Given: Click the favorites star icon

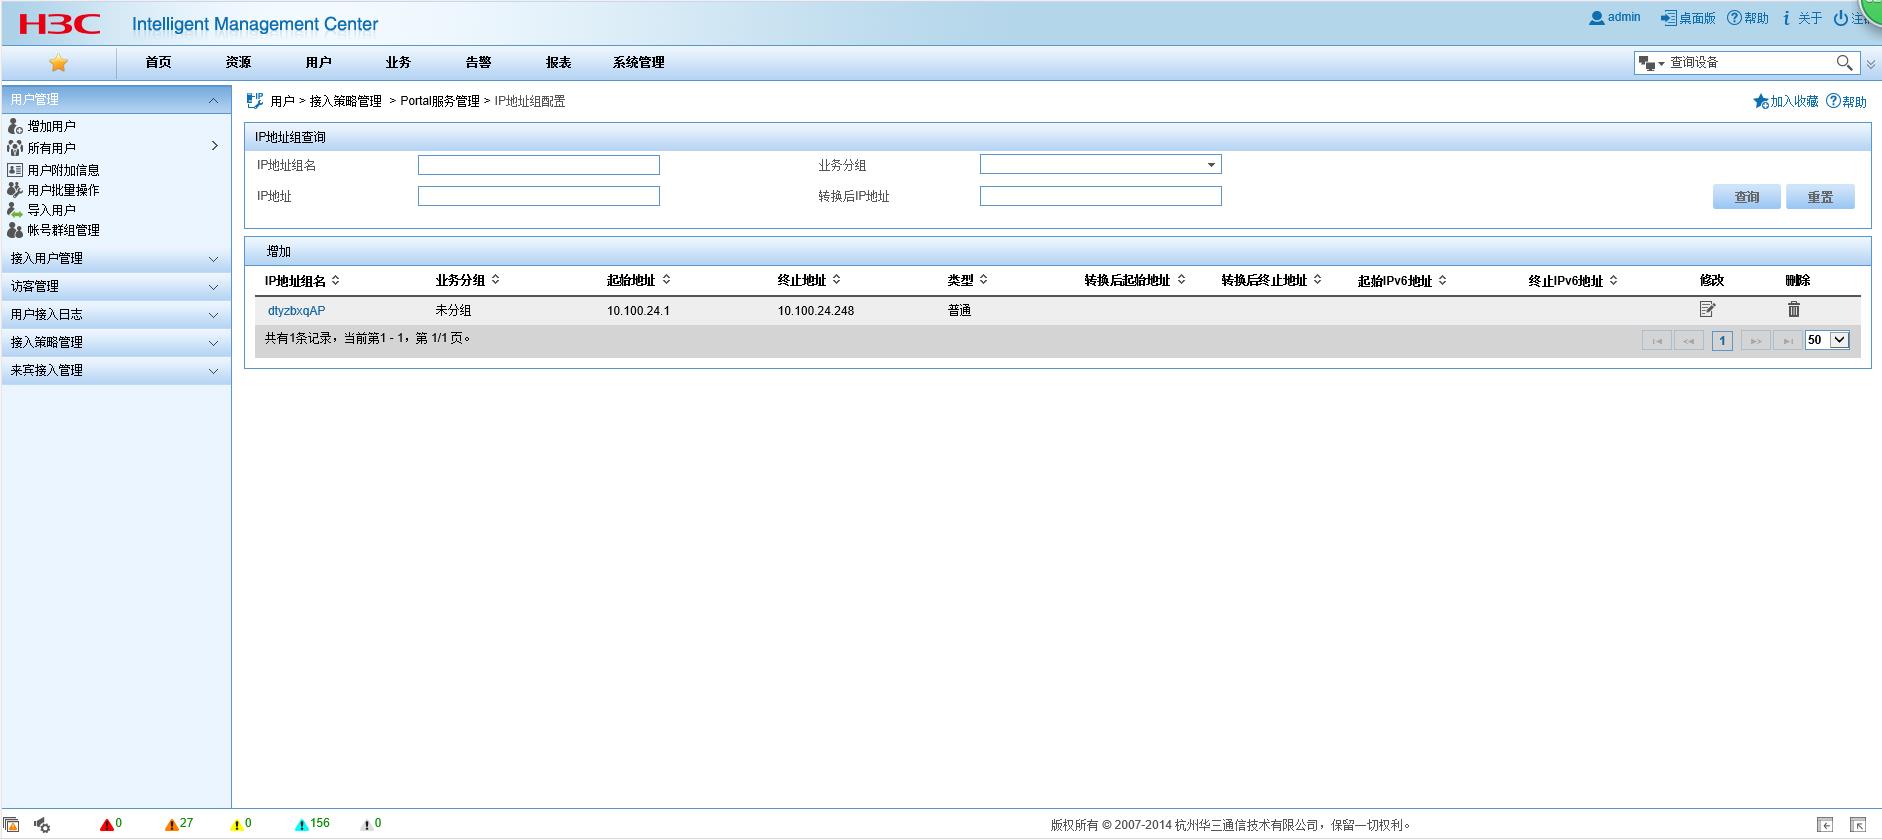Looking at the screenshot, I should 59,63.
